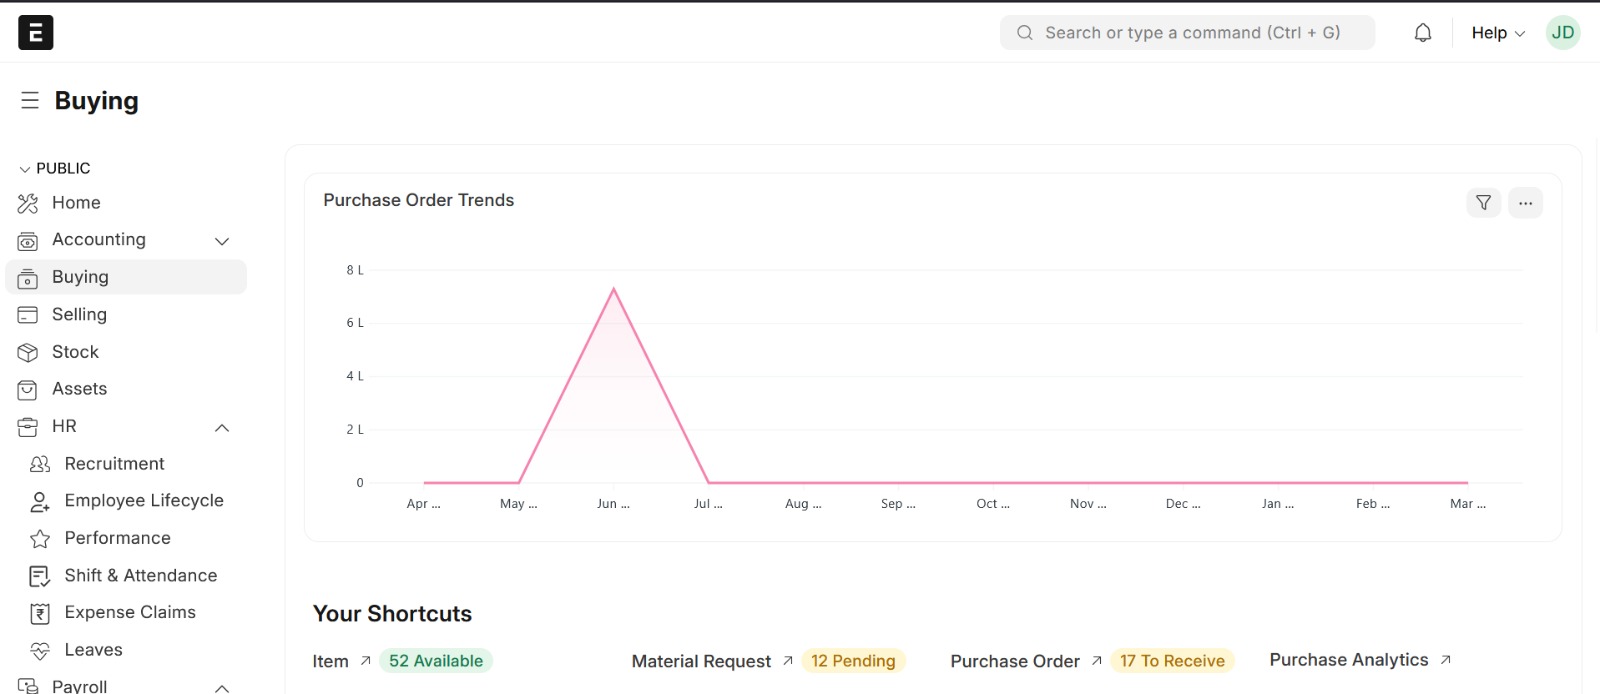
Task: Open the Help dropdown menu
Action: (1497, 33)
